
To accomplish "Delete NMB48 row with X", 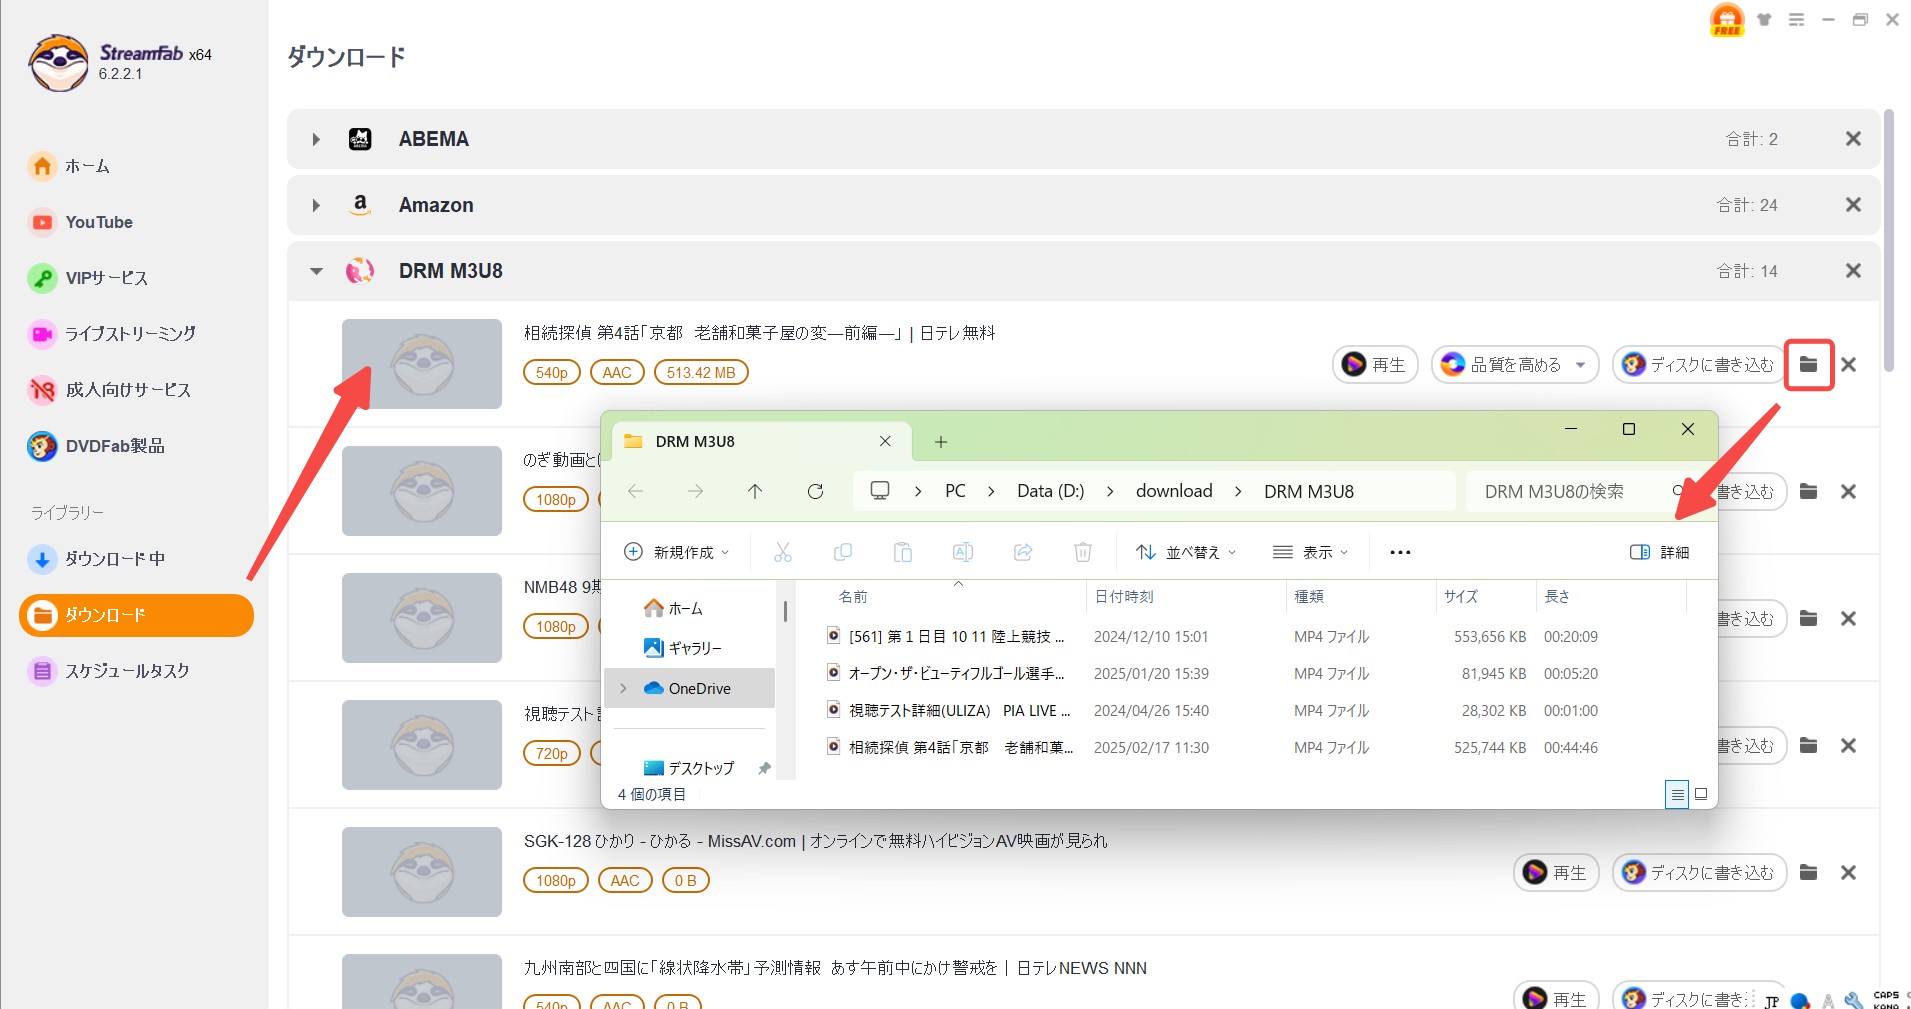I will coord(1849,619).
